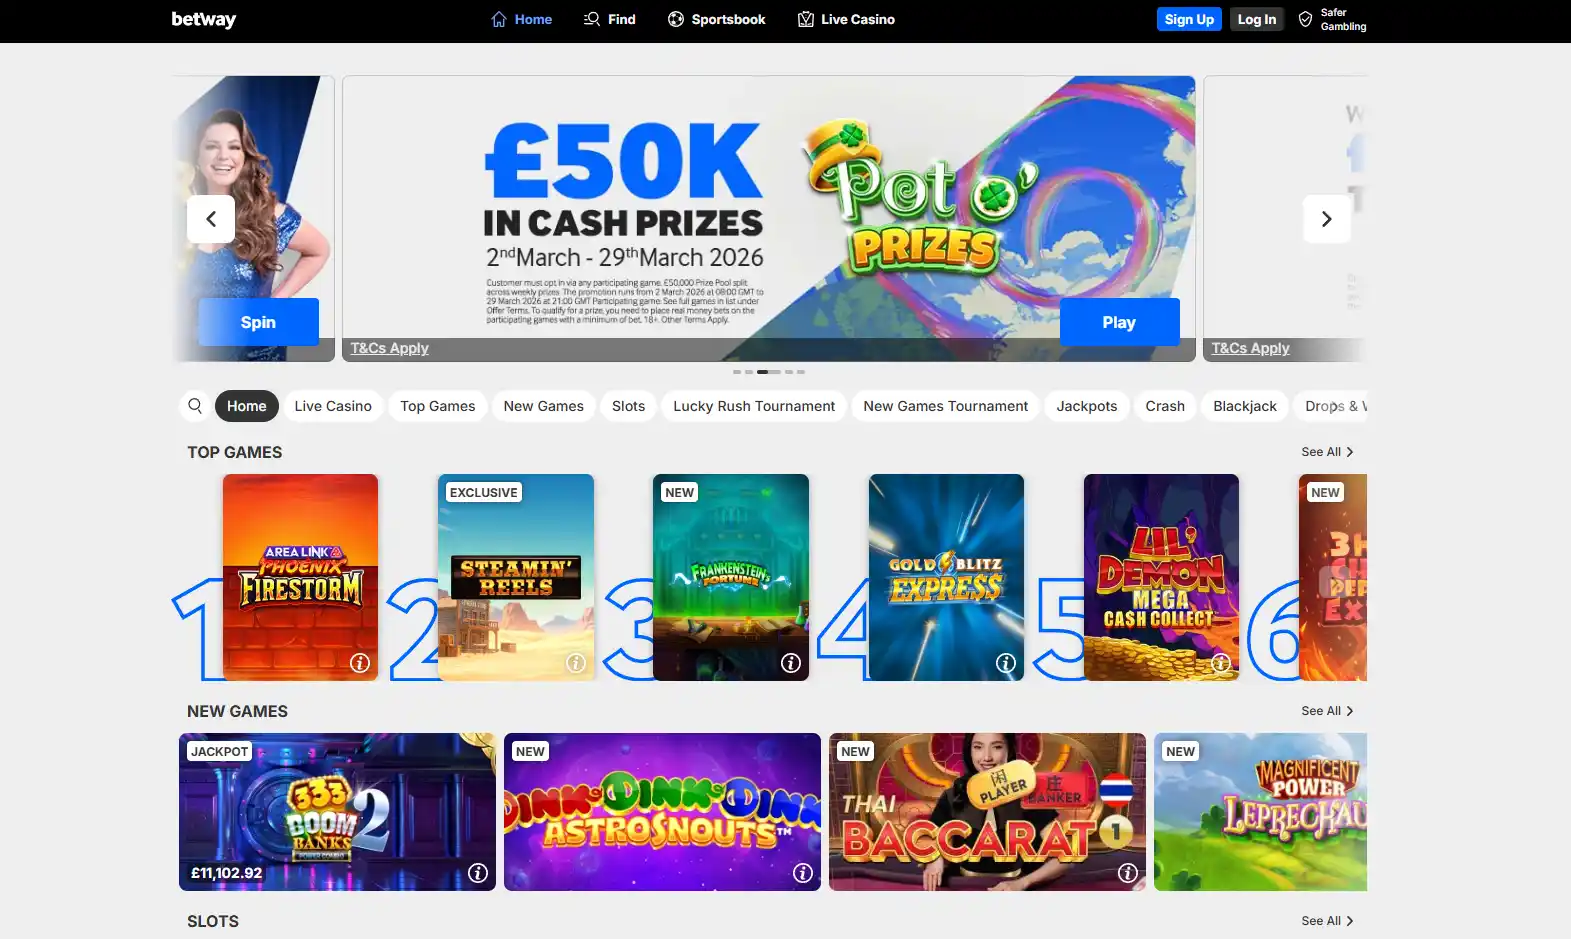Launch the Steamin' Reels game tile
This screenshot has width=1571, height=939.
516,577
